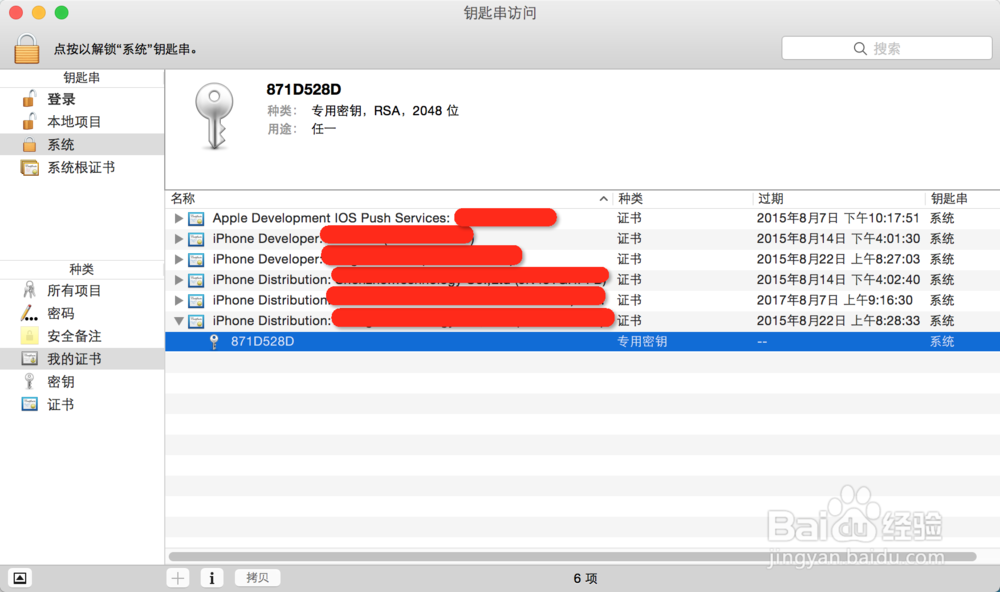Click the green zoom window button
The width and height of the screenshot is (1000, 592).
[x=61, y=12]
